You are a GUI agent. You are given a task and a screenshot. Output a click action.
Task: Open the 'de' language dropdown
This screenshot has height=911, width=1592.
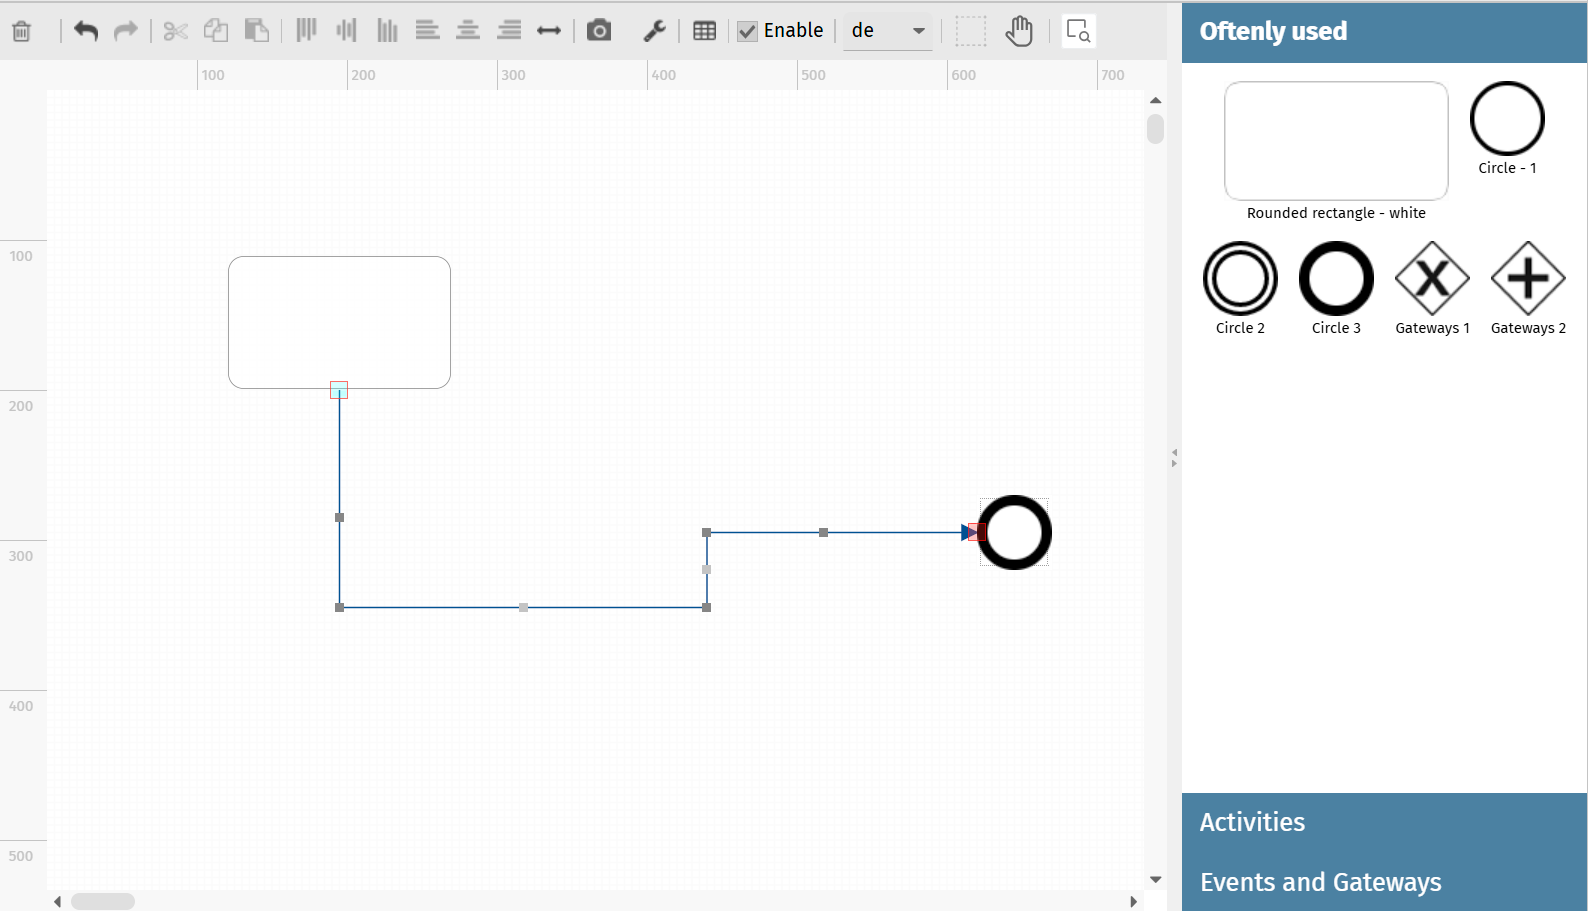(888, 31)
